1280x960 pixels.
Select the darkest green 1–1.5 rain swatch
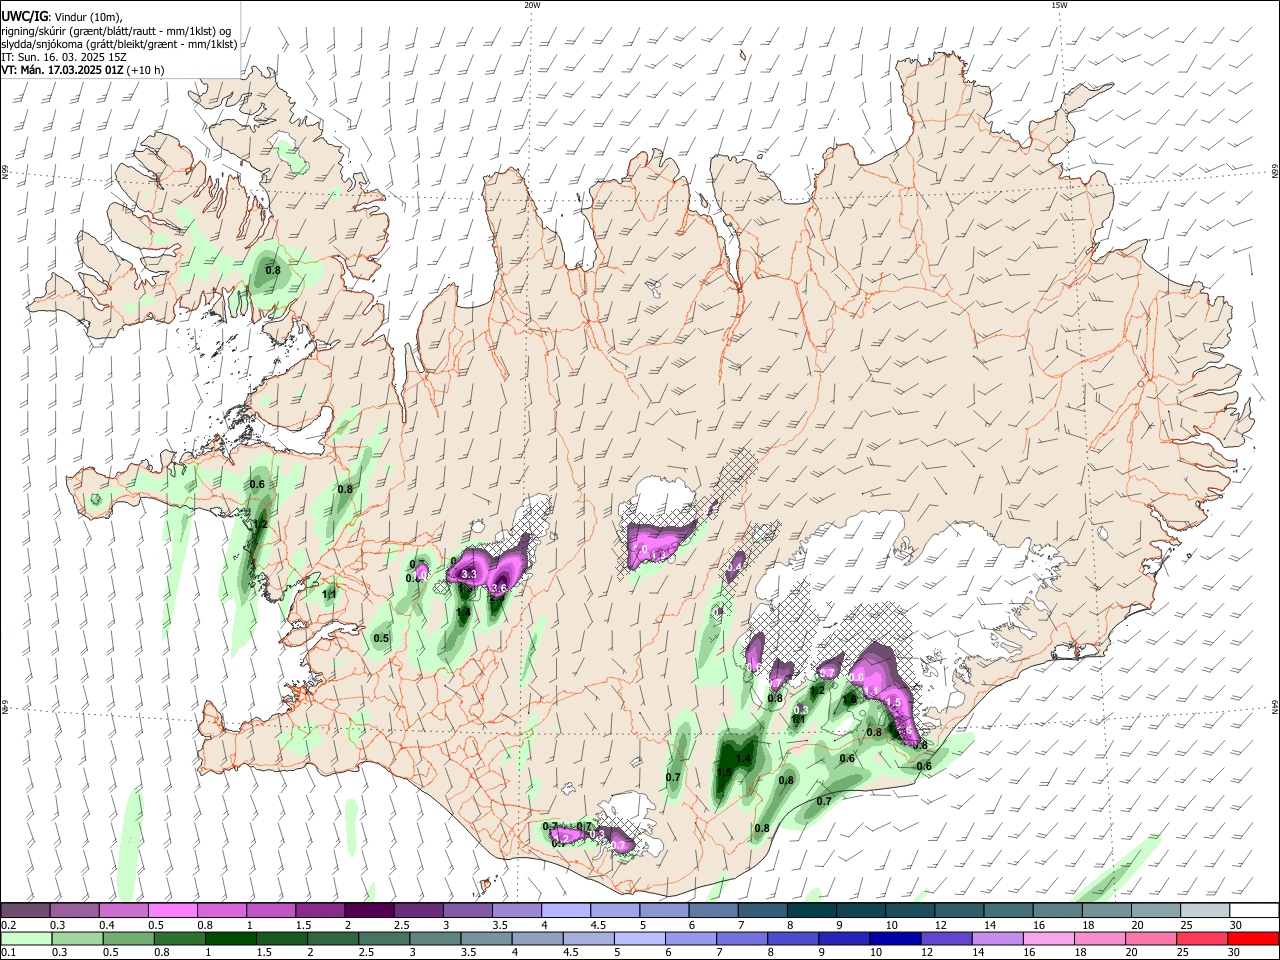pyautogui.click(x=230, y=938)
